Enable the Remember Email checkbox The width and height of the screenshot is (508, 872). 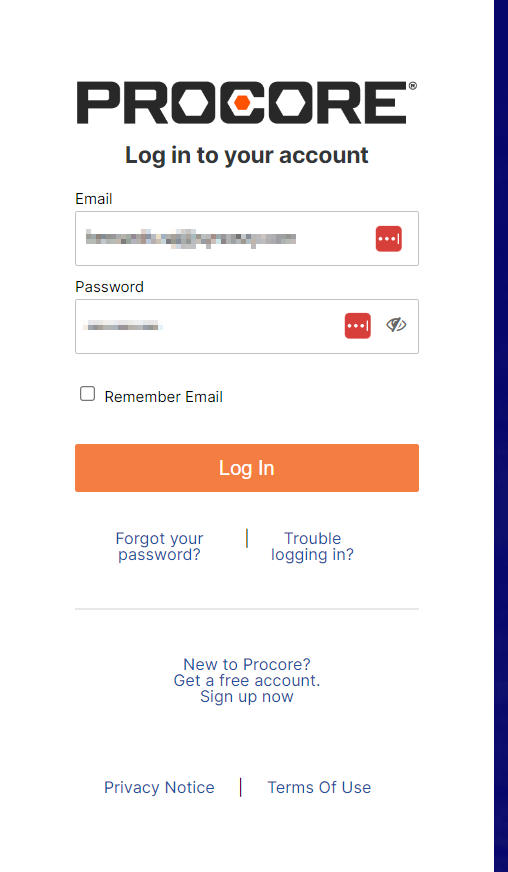pyautogui.click(x=87, y=394)
